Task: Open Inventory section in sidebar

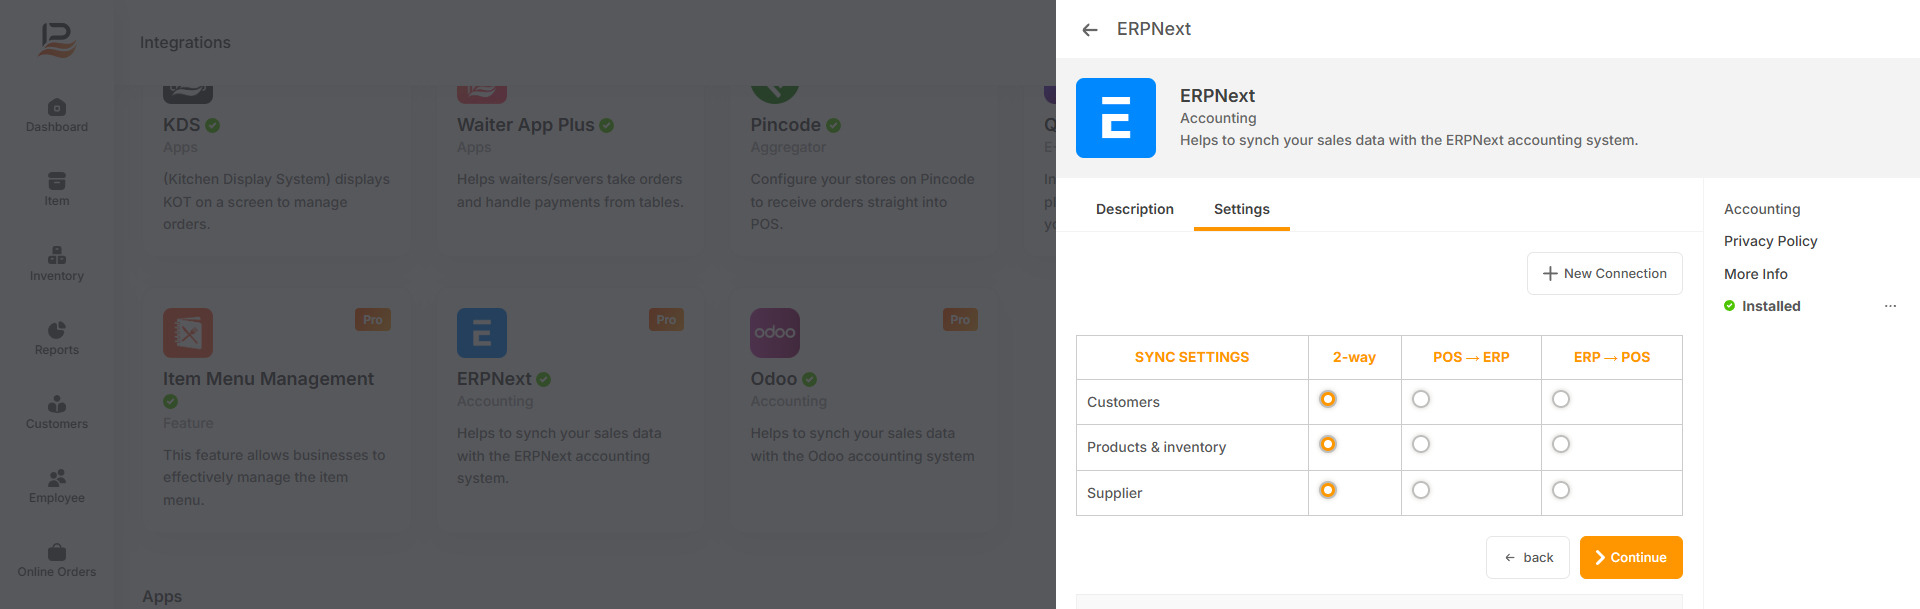Action: tap(57, 264)
